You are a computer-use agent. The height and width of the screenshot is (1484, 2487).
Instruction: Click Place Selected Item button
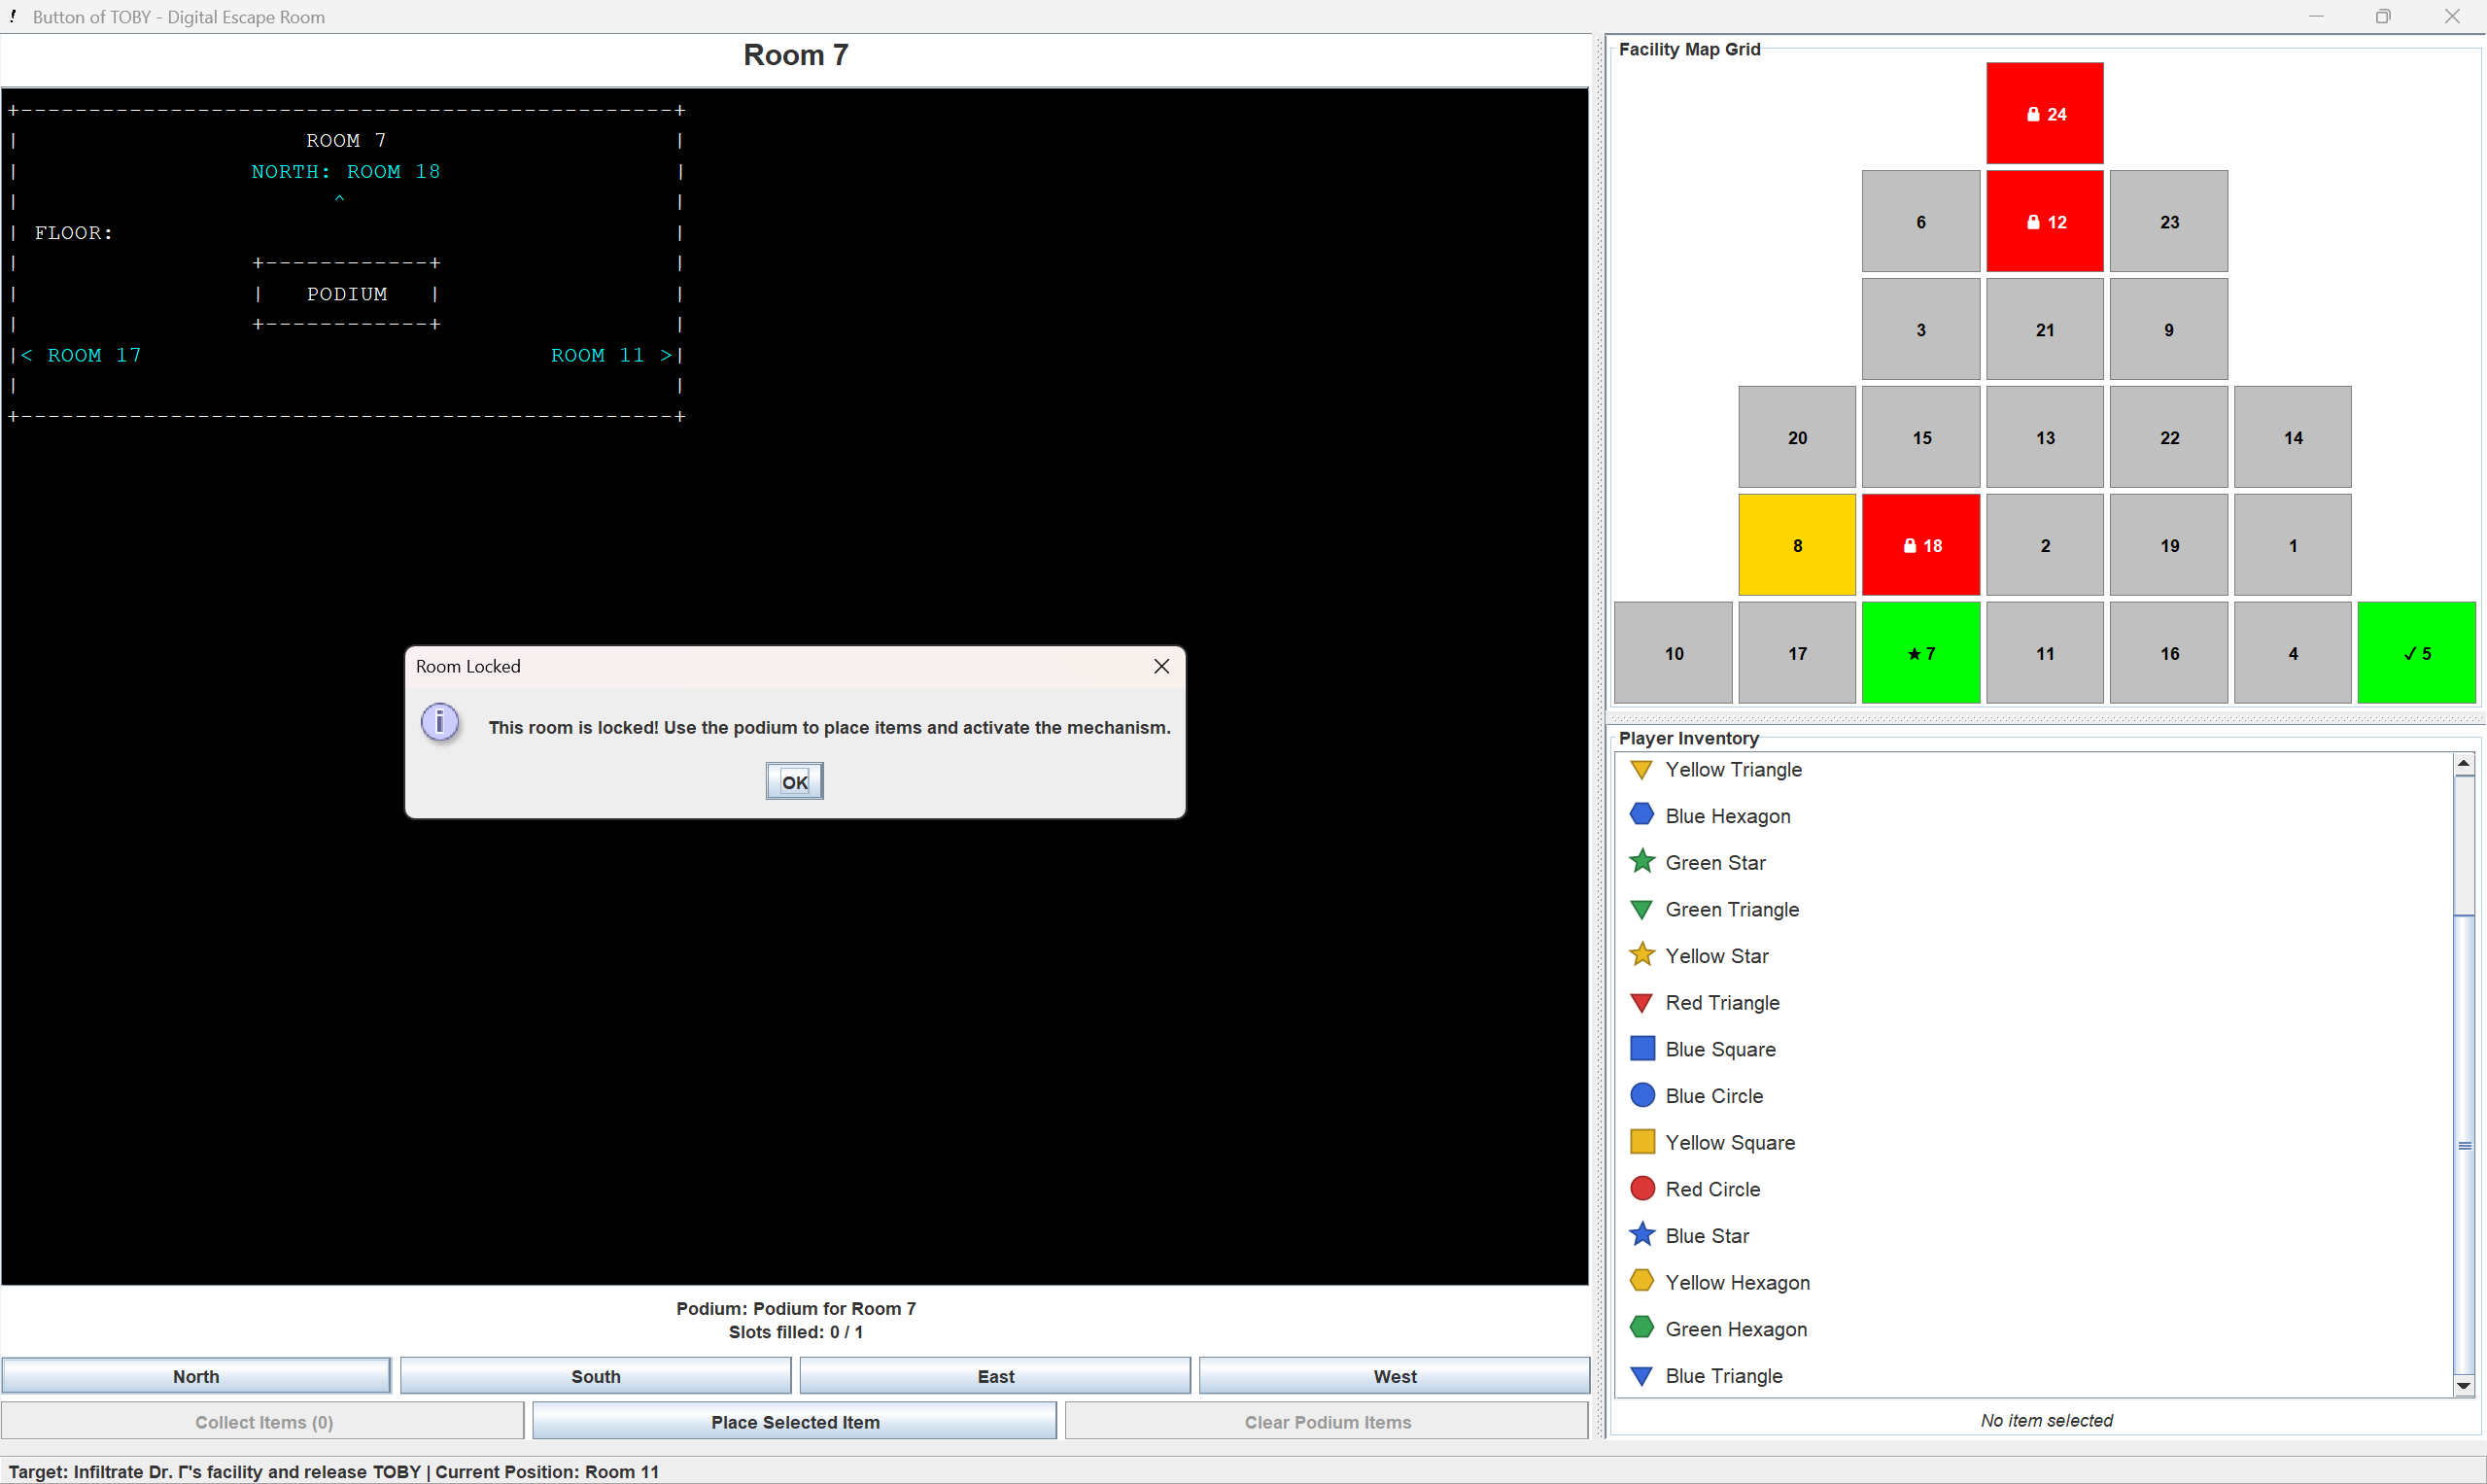point(794,1422)
